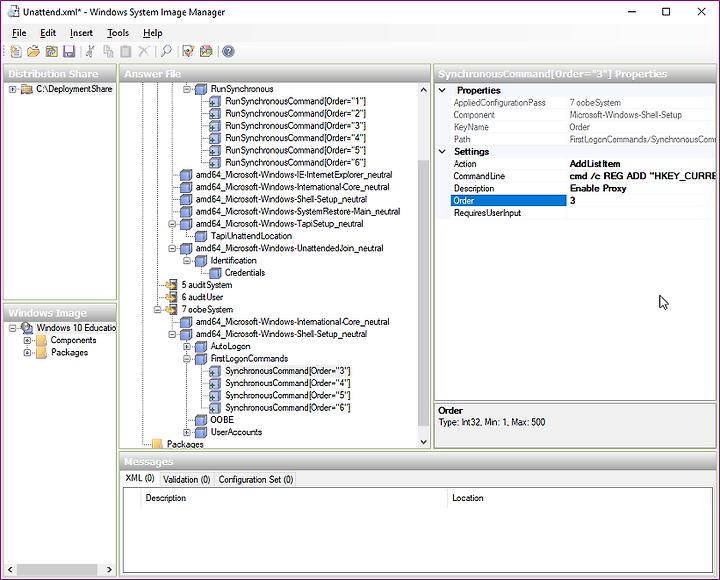Collapse the FirstLogonCommands node
The height and width of the screenshot is (580, 720).
click(187, 359)
